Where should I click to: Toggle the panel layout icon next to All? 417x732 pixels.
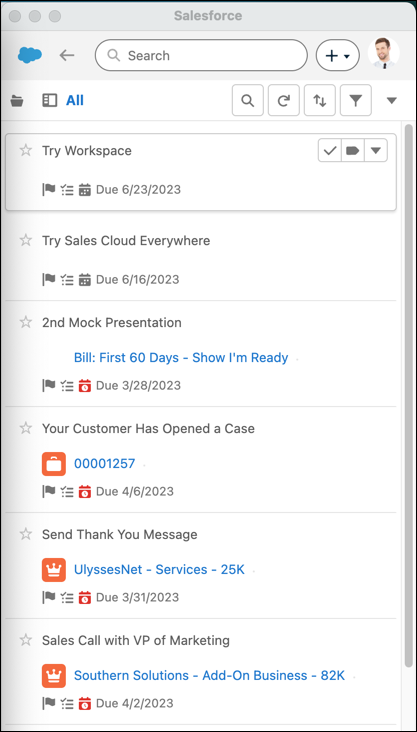(49, 100)
